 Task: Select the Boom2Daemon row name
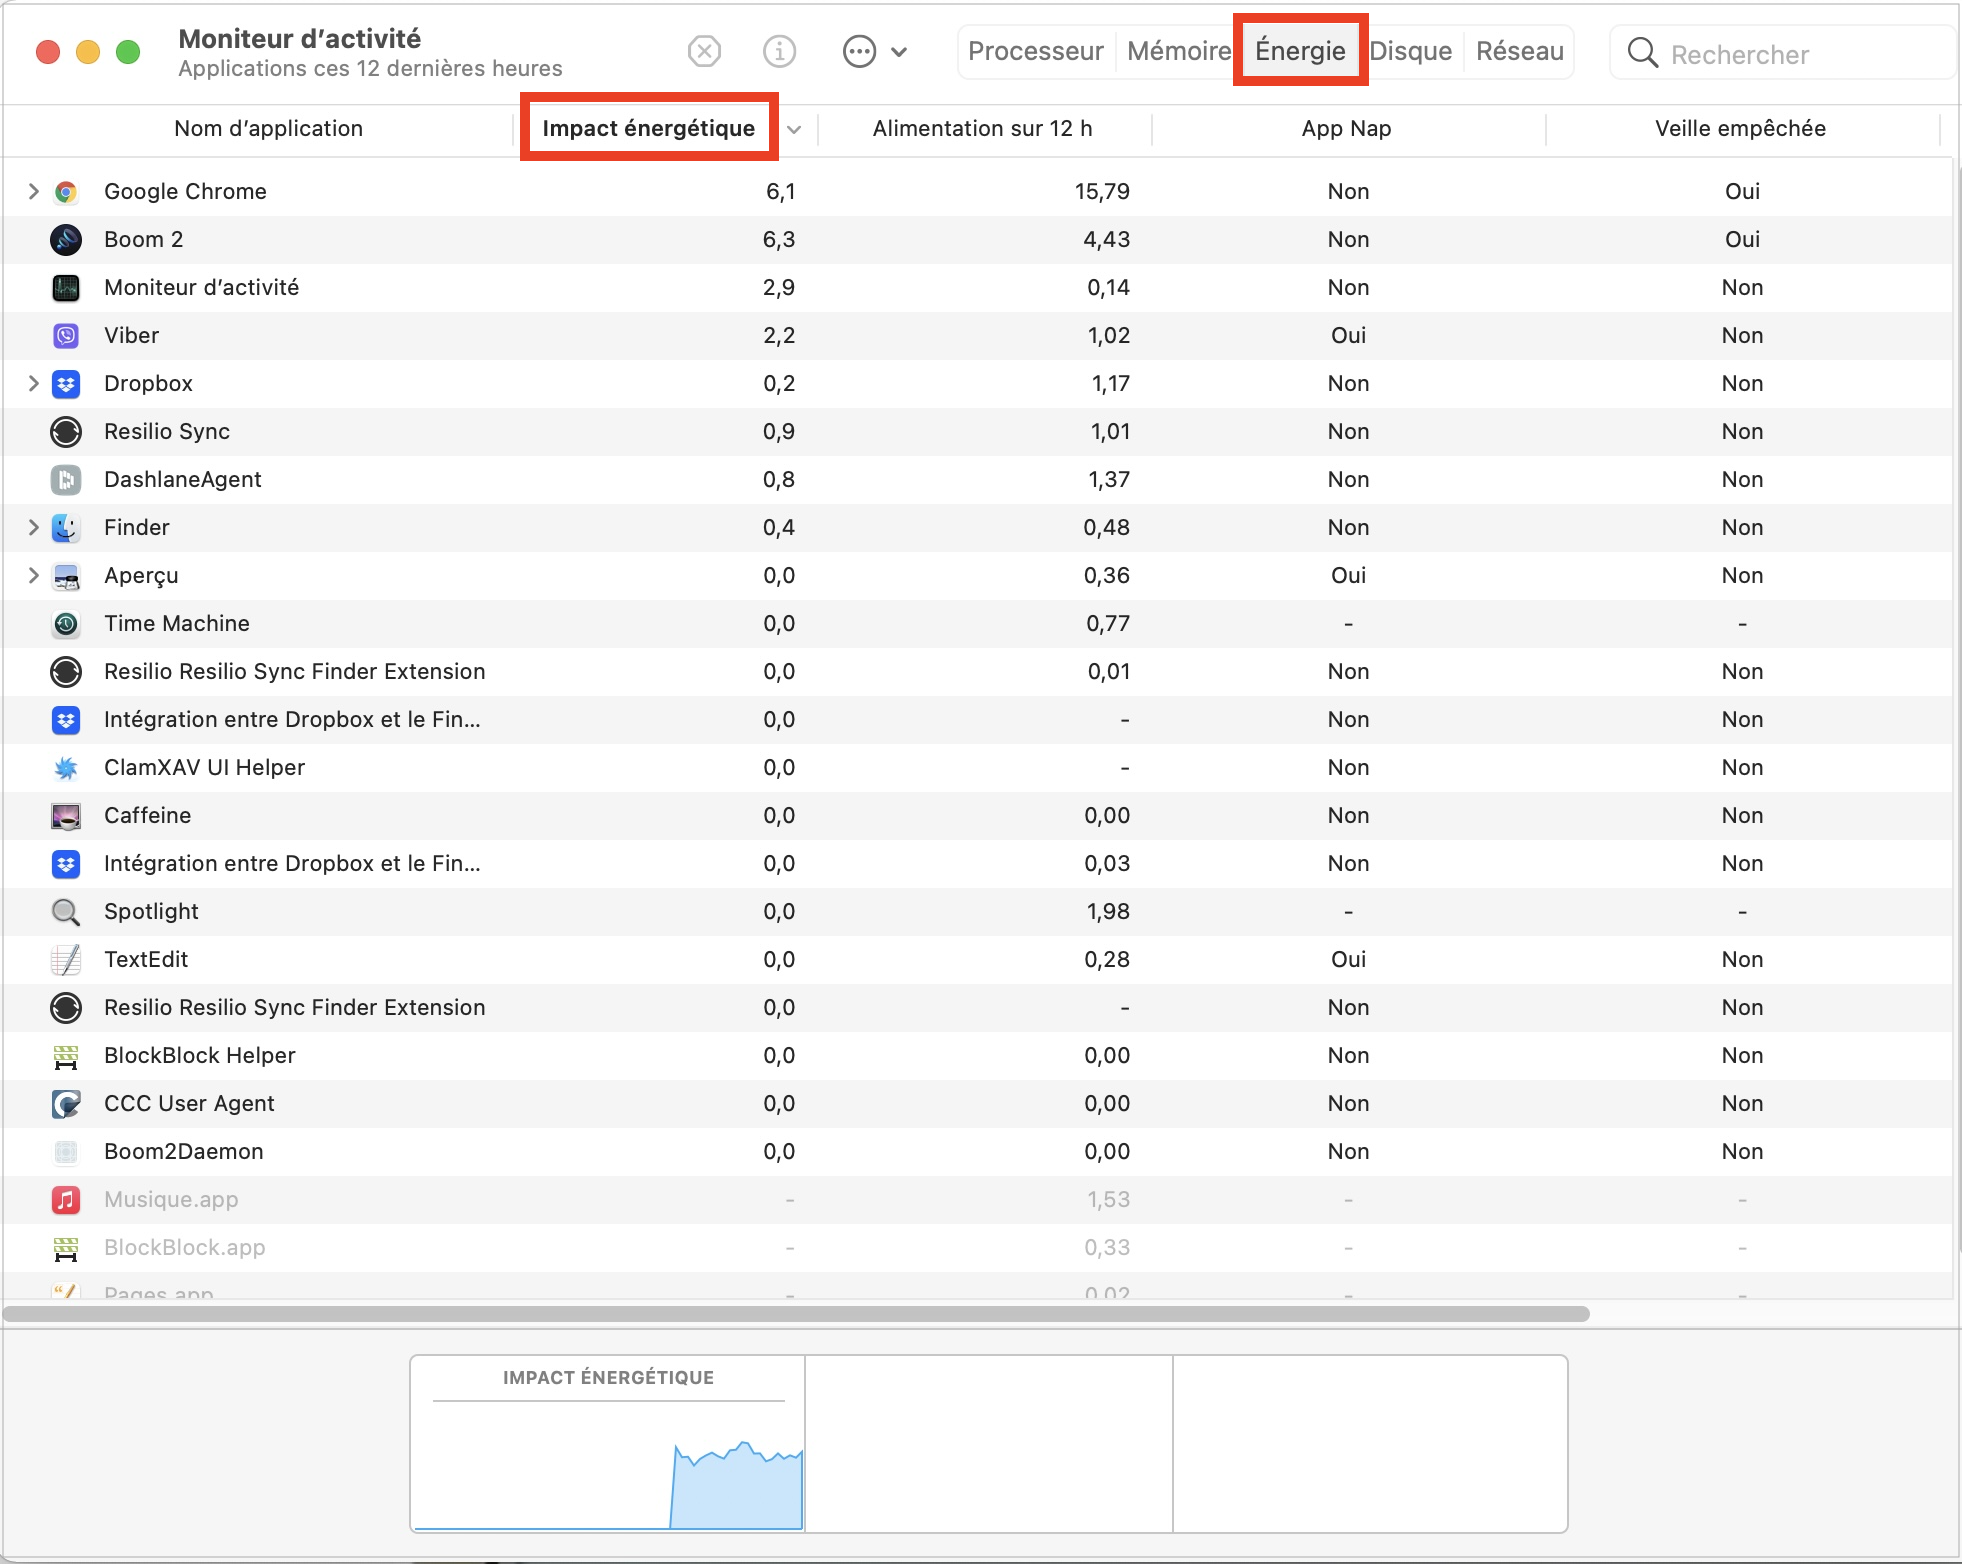pyautogui.click(x=184, y=1152)
